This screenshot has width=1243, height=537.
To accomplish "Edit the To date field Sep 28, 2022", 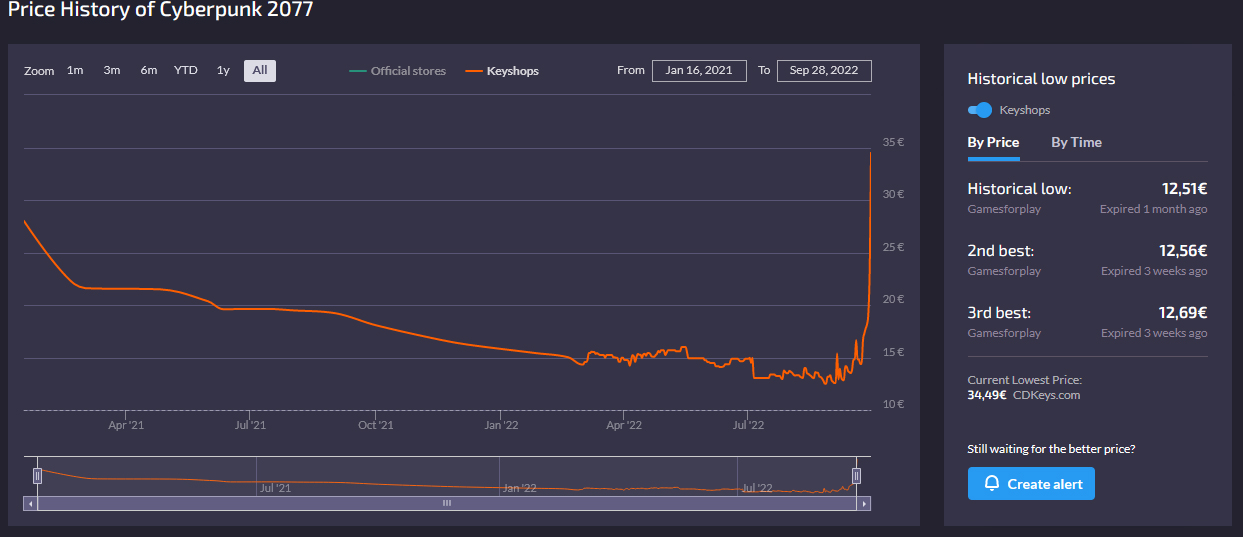I will coord(824,70).
